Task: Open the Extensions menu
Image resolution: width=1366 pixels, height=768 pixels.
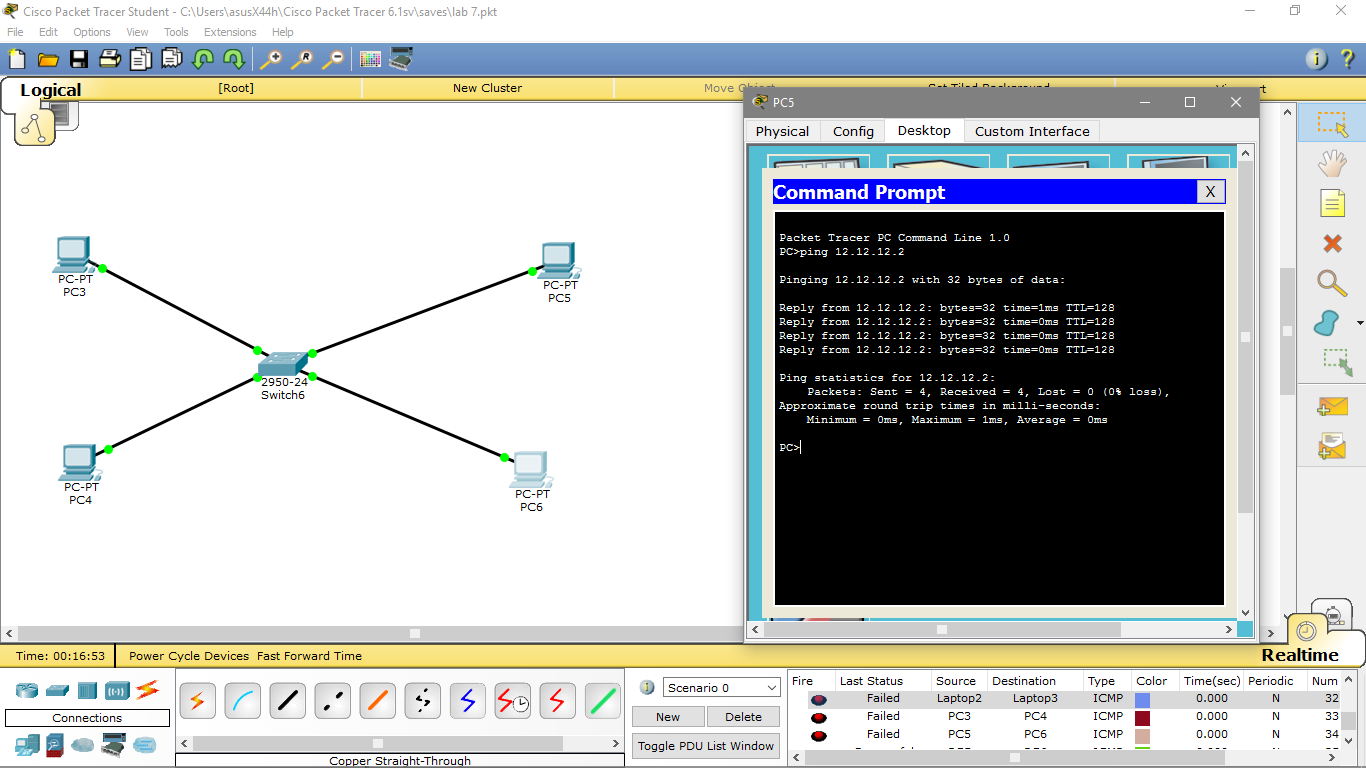Action: 230,32
